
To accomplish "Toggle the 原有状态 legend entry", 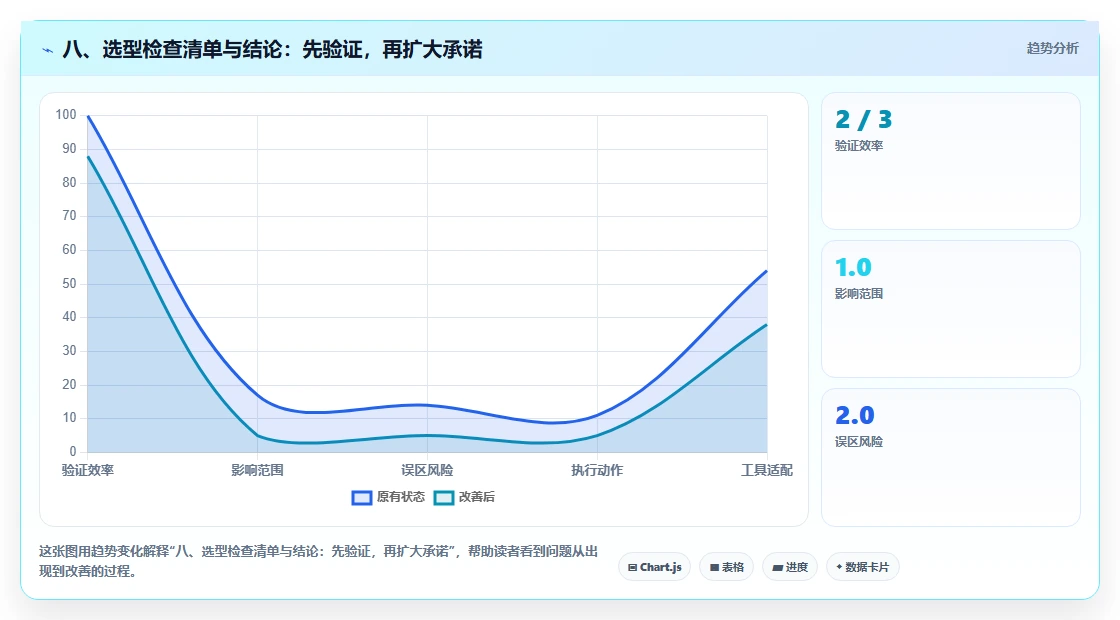I will pos(389,497).
